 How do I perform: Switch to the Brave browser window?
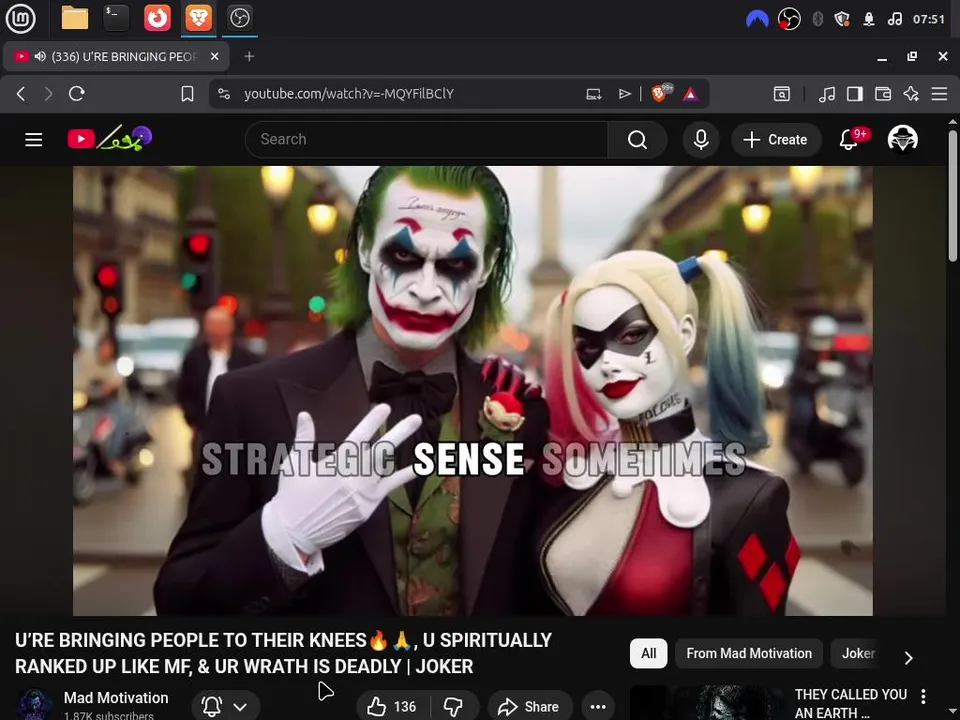(x=198, y=18)
